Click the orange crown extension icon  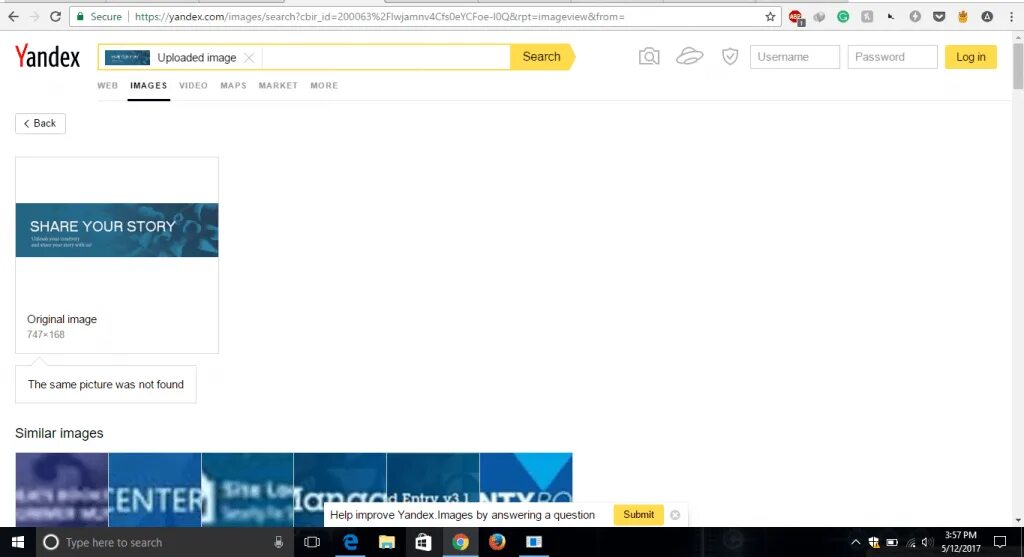[963, 16]
